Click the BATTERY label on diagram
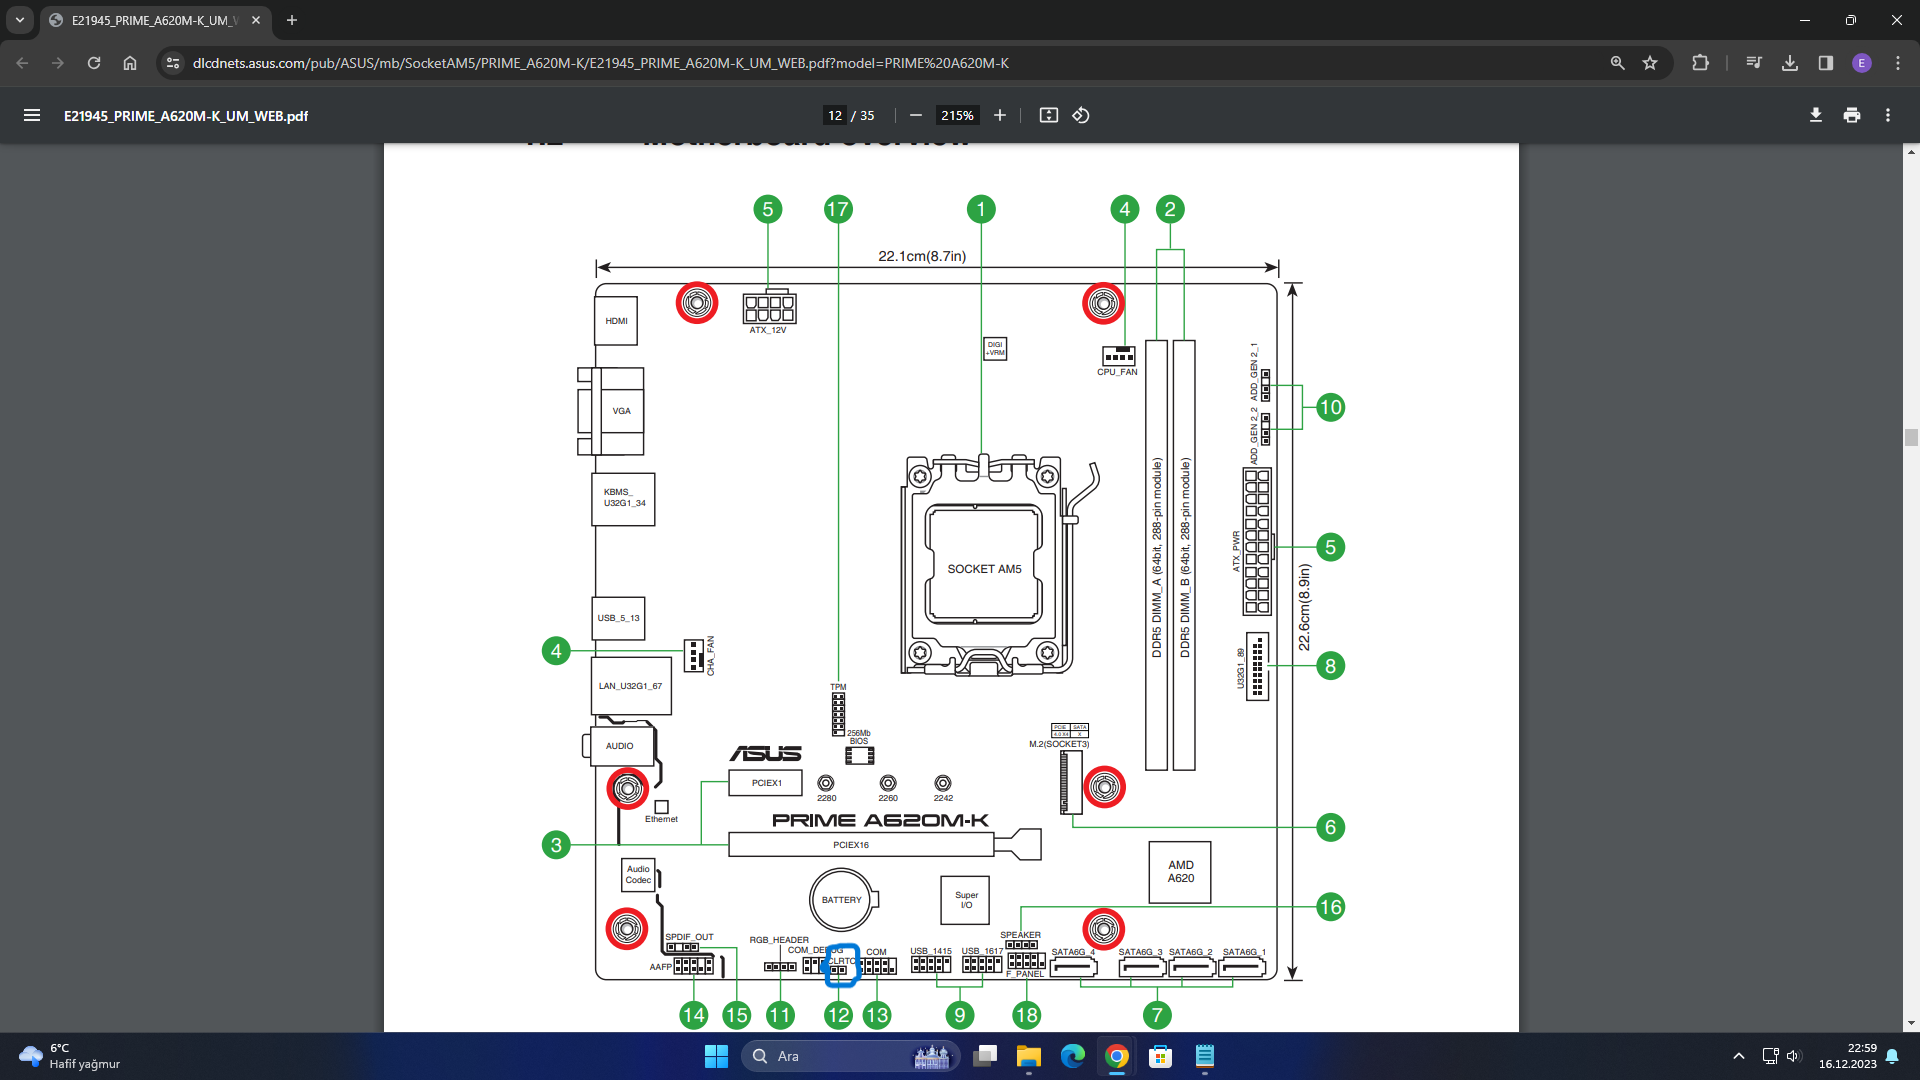 point(841,900)
